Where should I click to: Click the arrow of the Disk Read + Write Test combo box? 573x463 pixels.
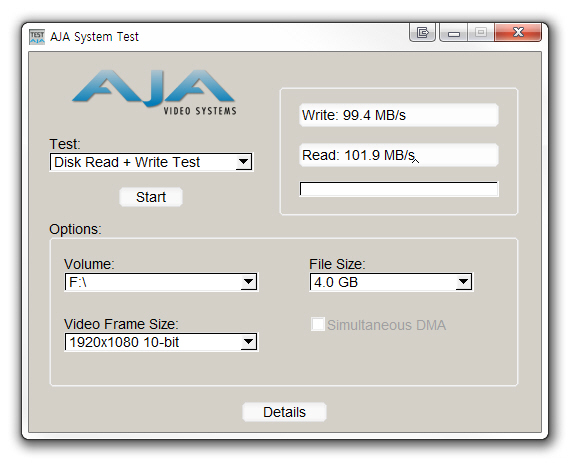pyautogui.click(x=243, y=162)
